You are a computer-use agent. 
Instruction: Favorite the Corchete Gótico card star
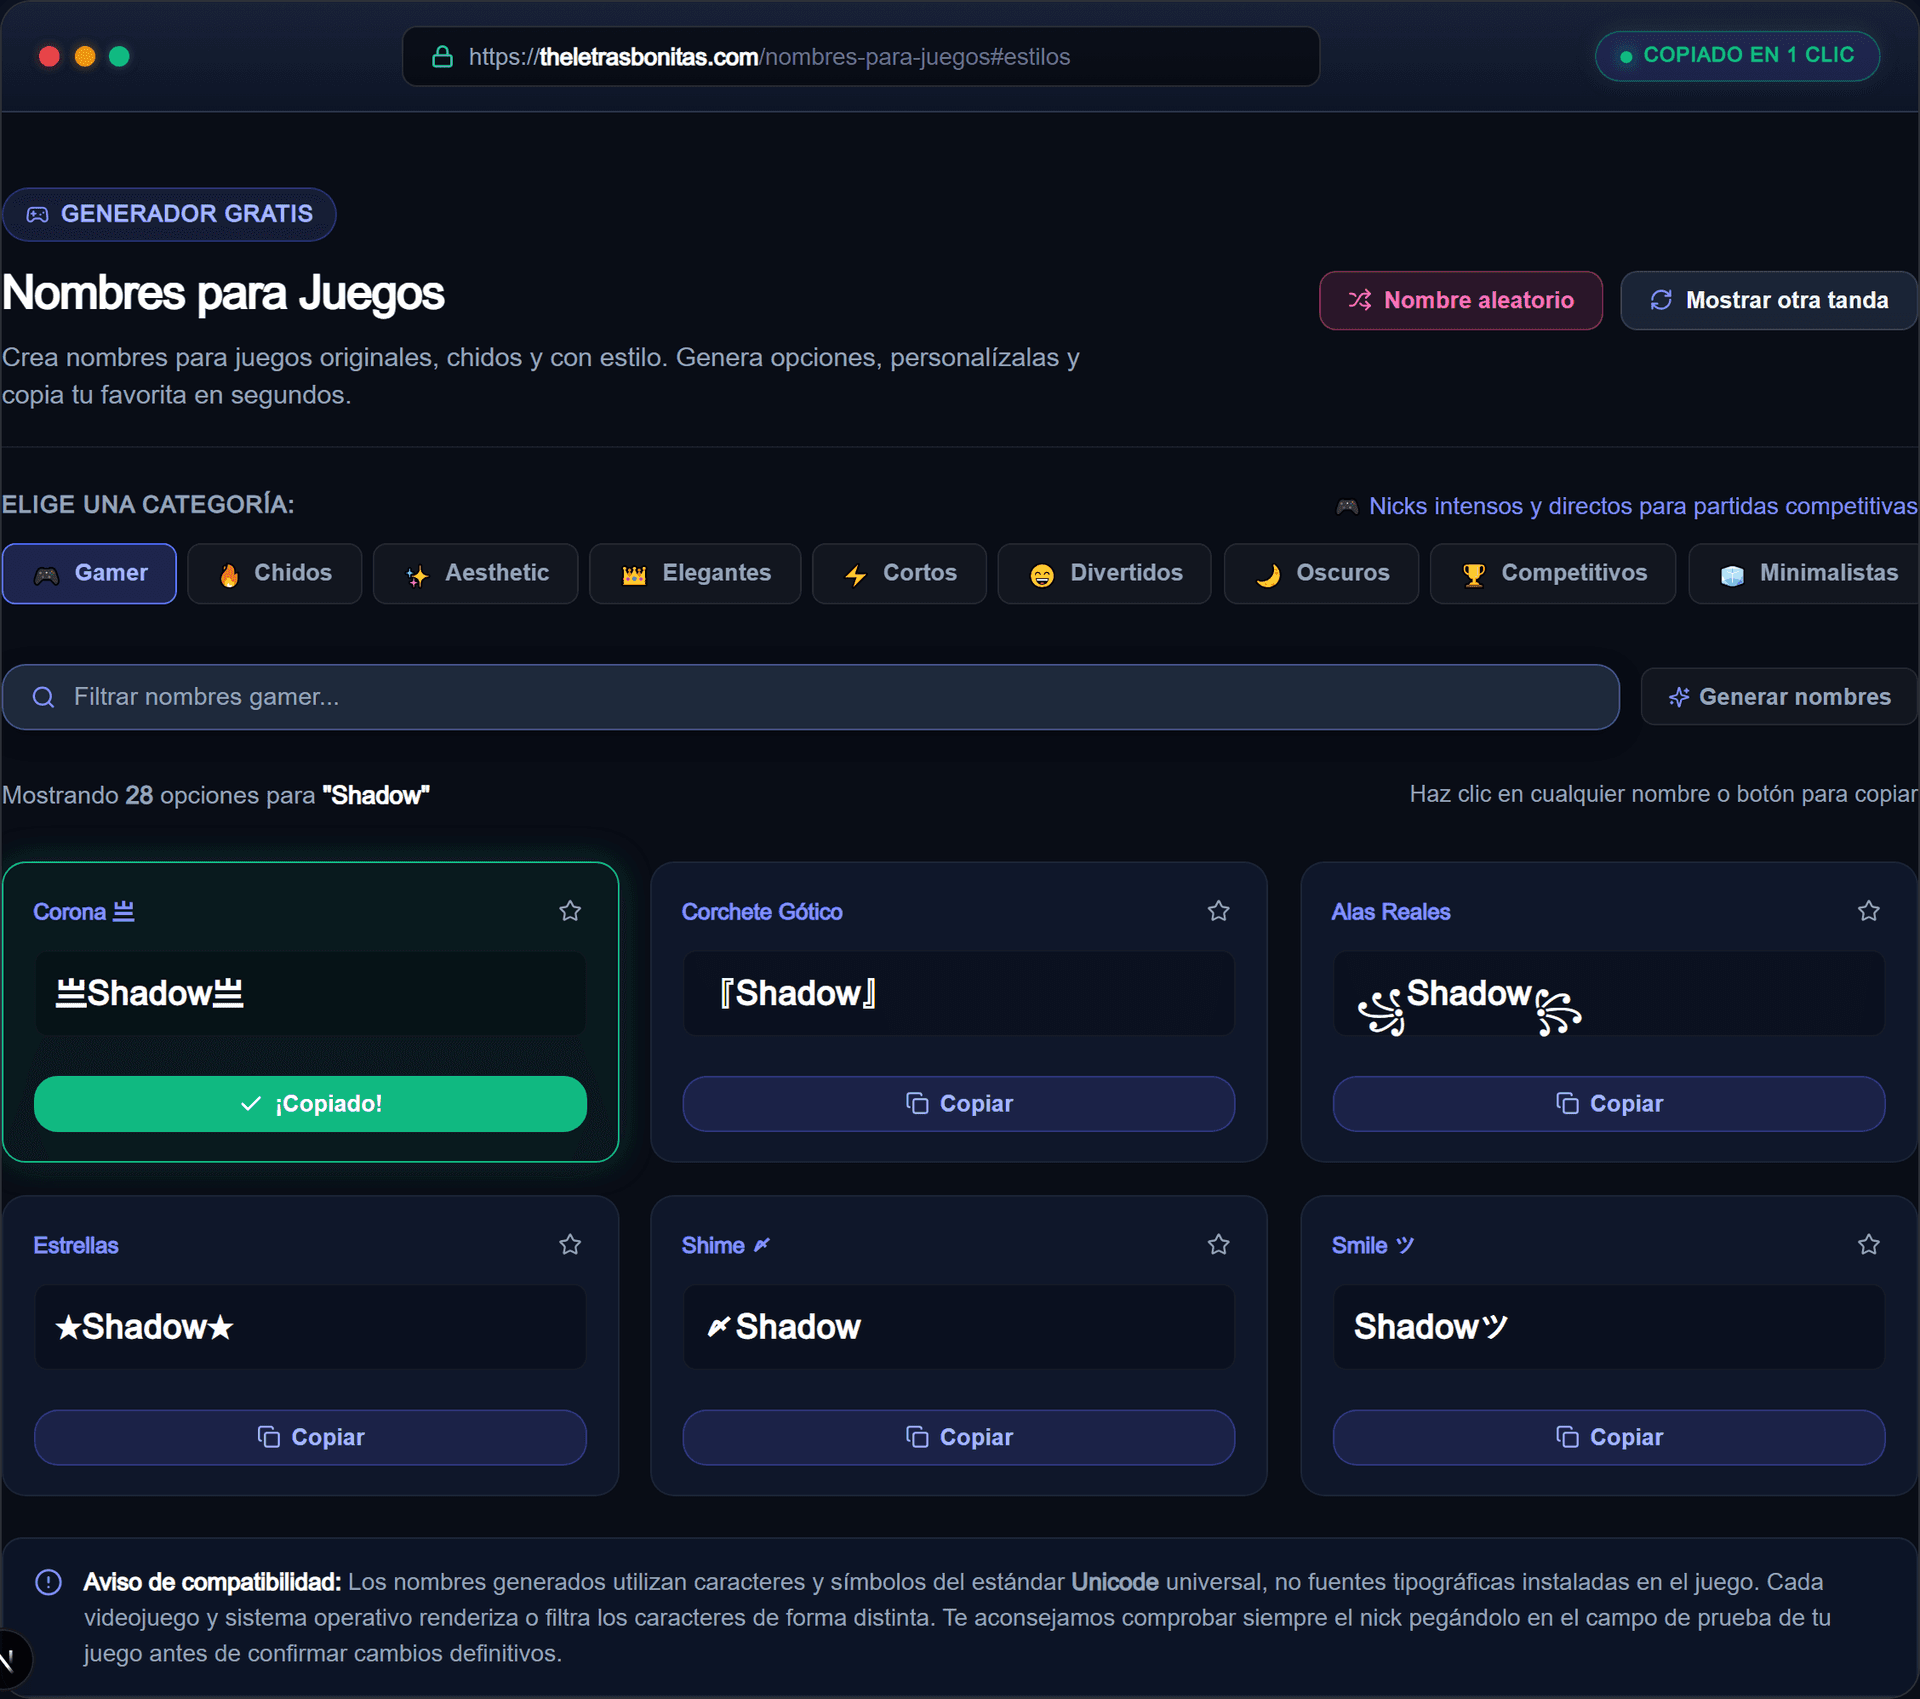click(1218, 911)
